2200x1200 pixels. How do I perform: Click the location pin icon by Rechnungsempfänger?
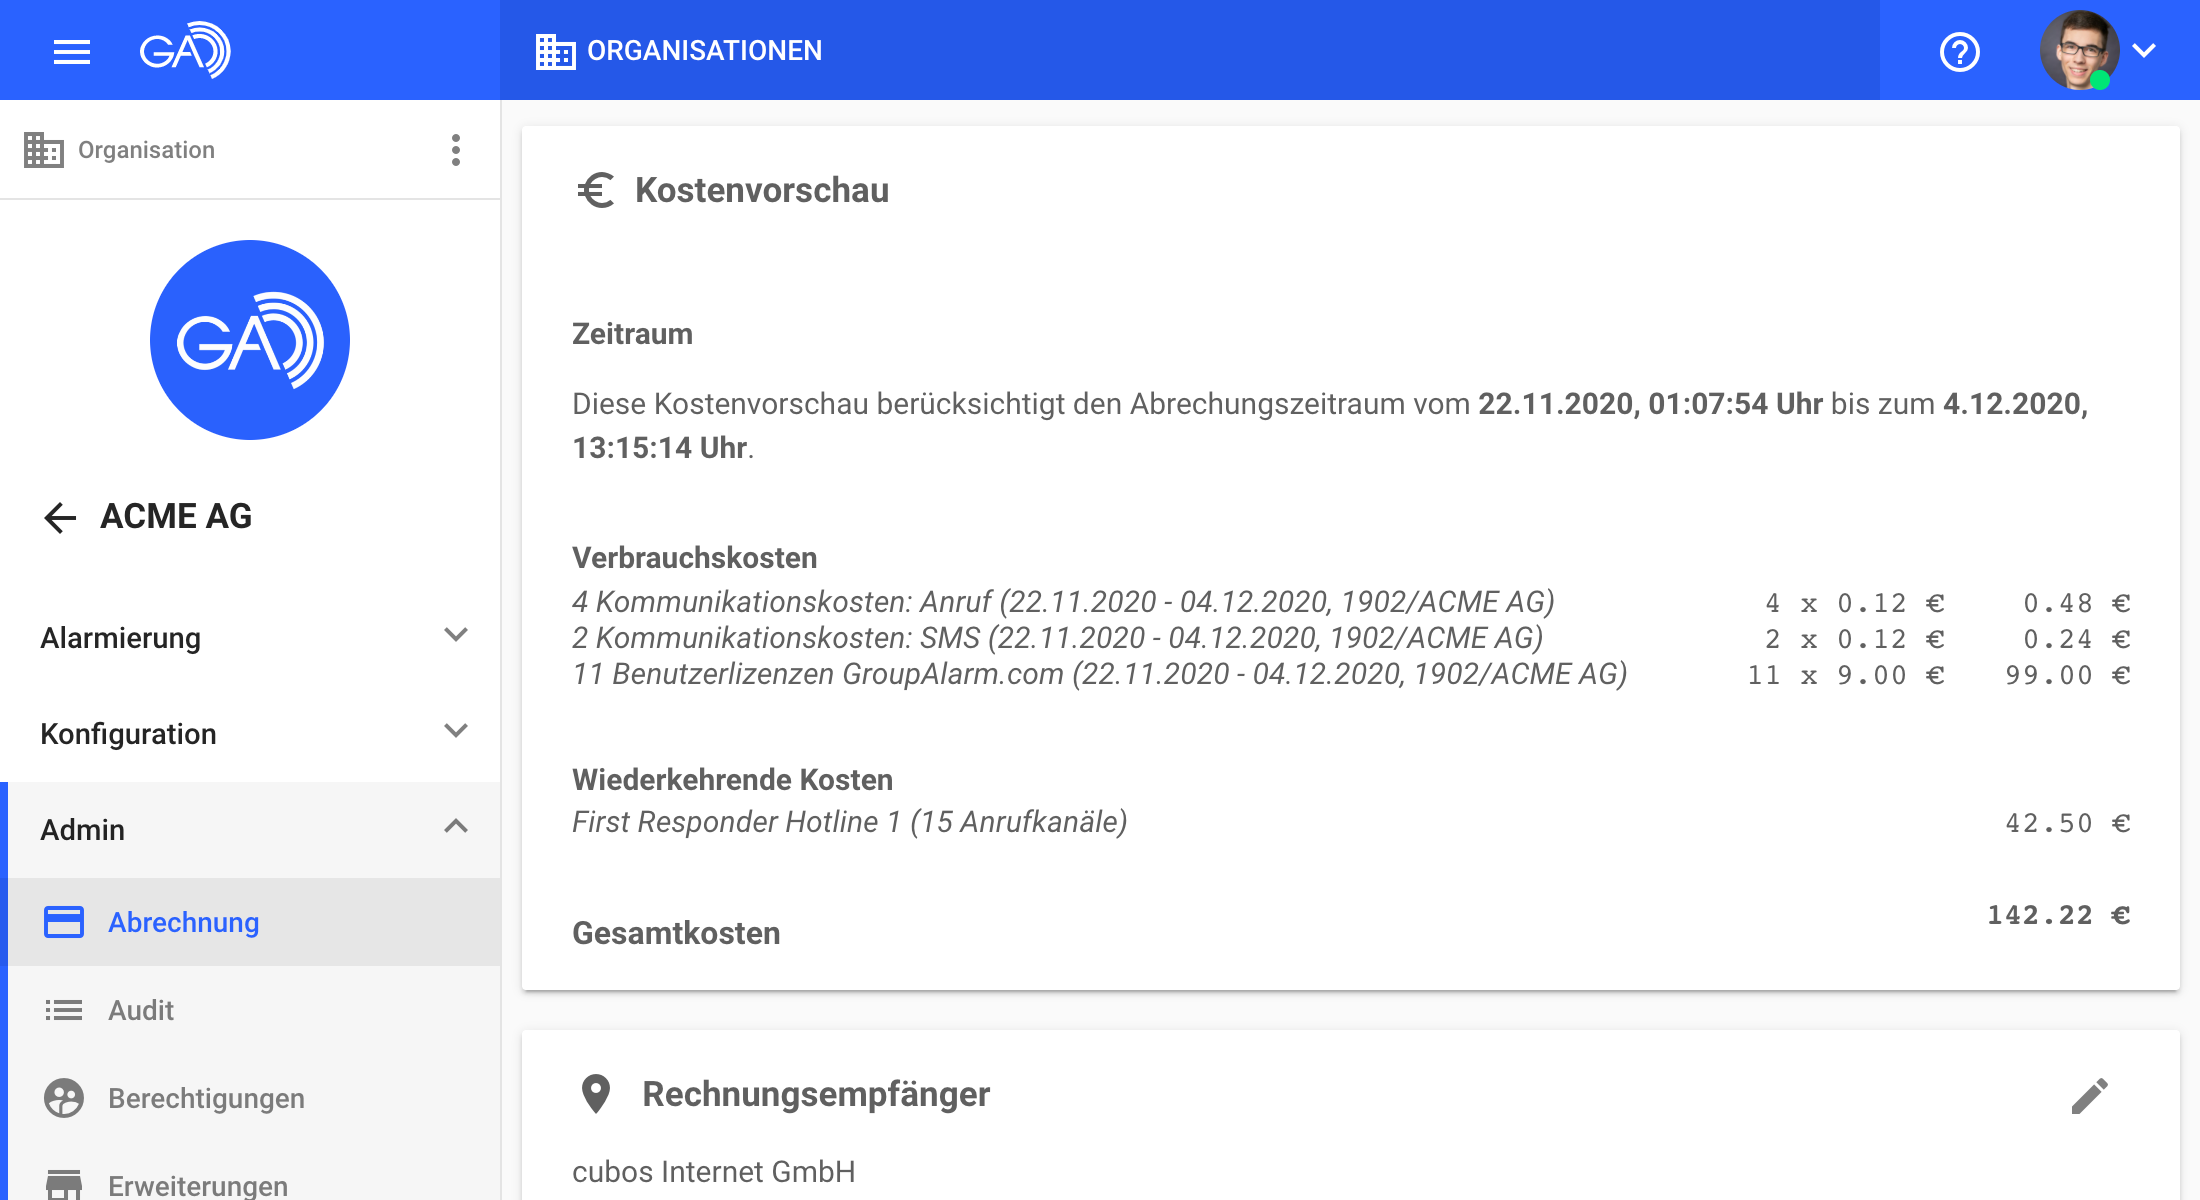point(596,1094)
